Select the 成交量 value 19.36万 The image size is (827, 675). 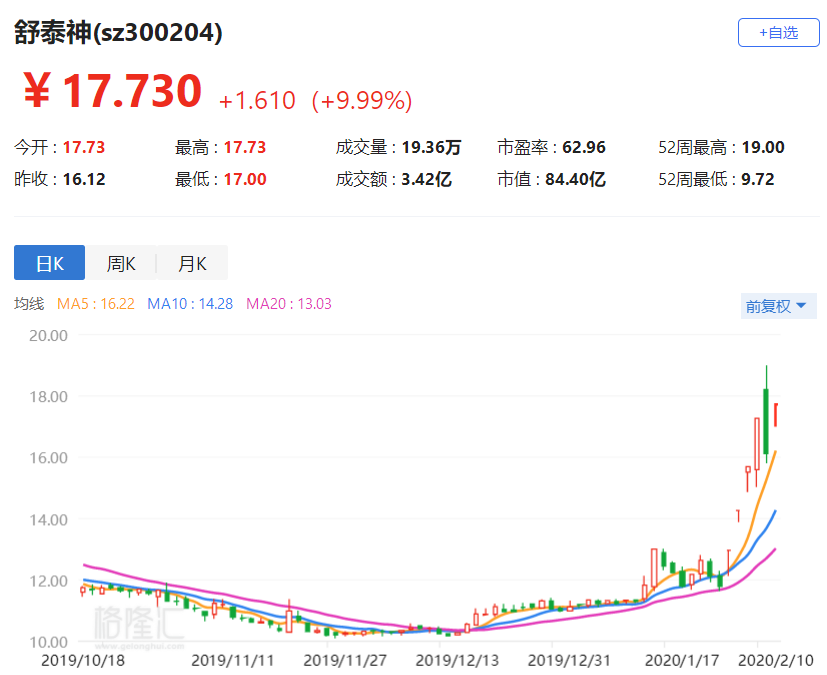[x=431, y=147]
